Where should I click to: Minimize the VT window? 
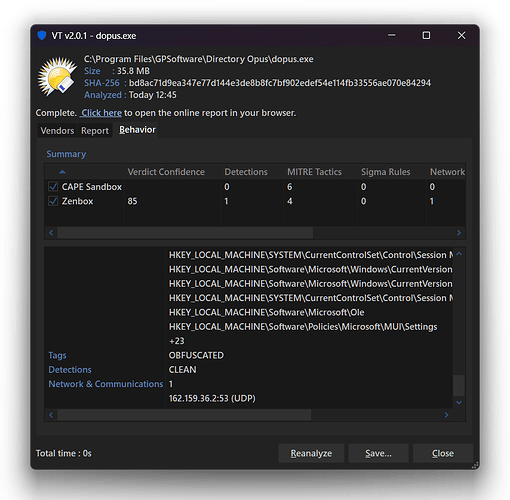(392, 35)
